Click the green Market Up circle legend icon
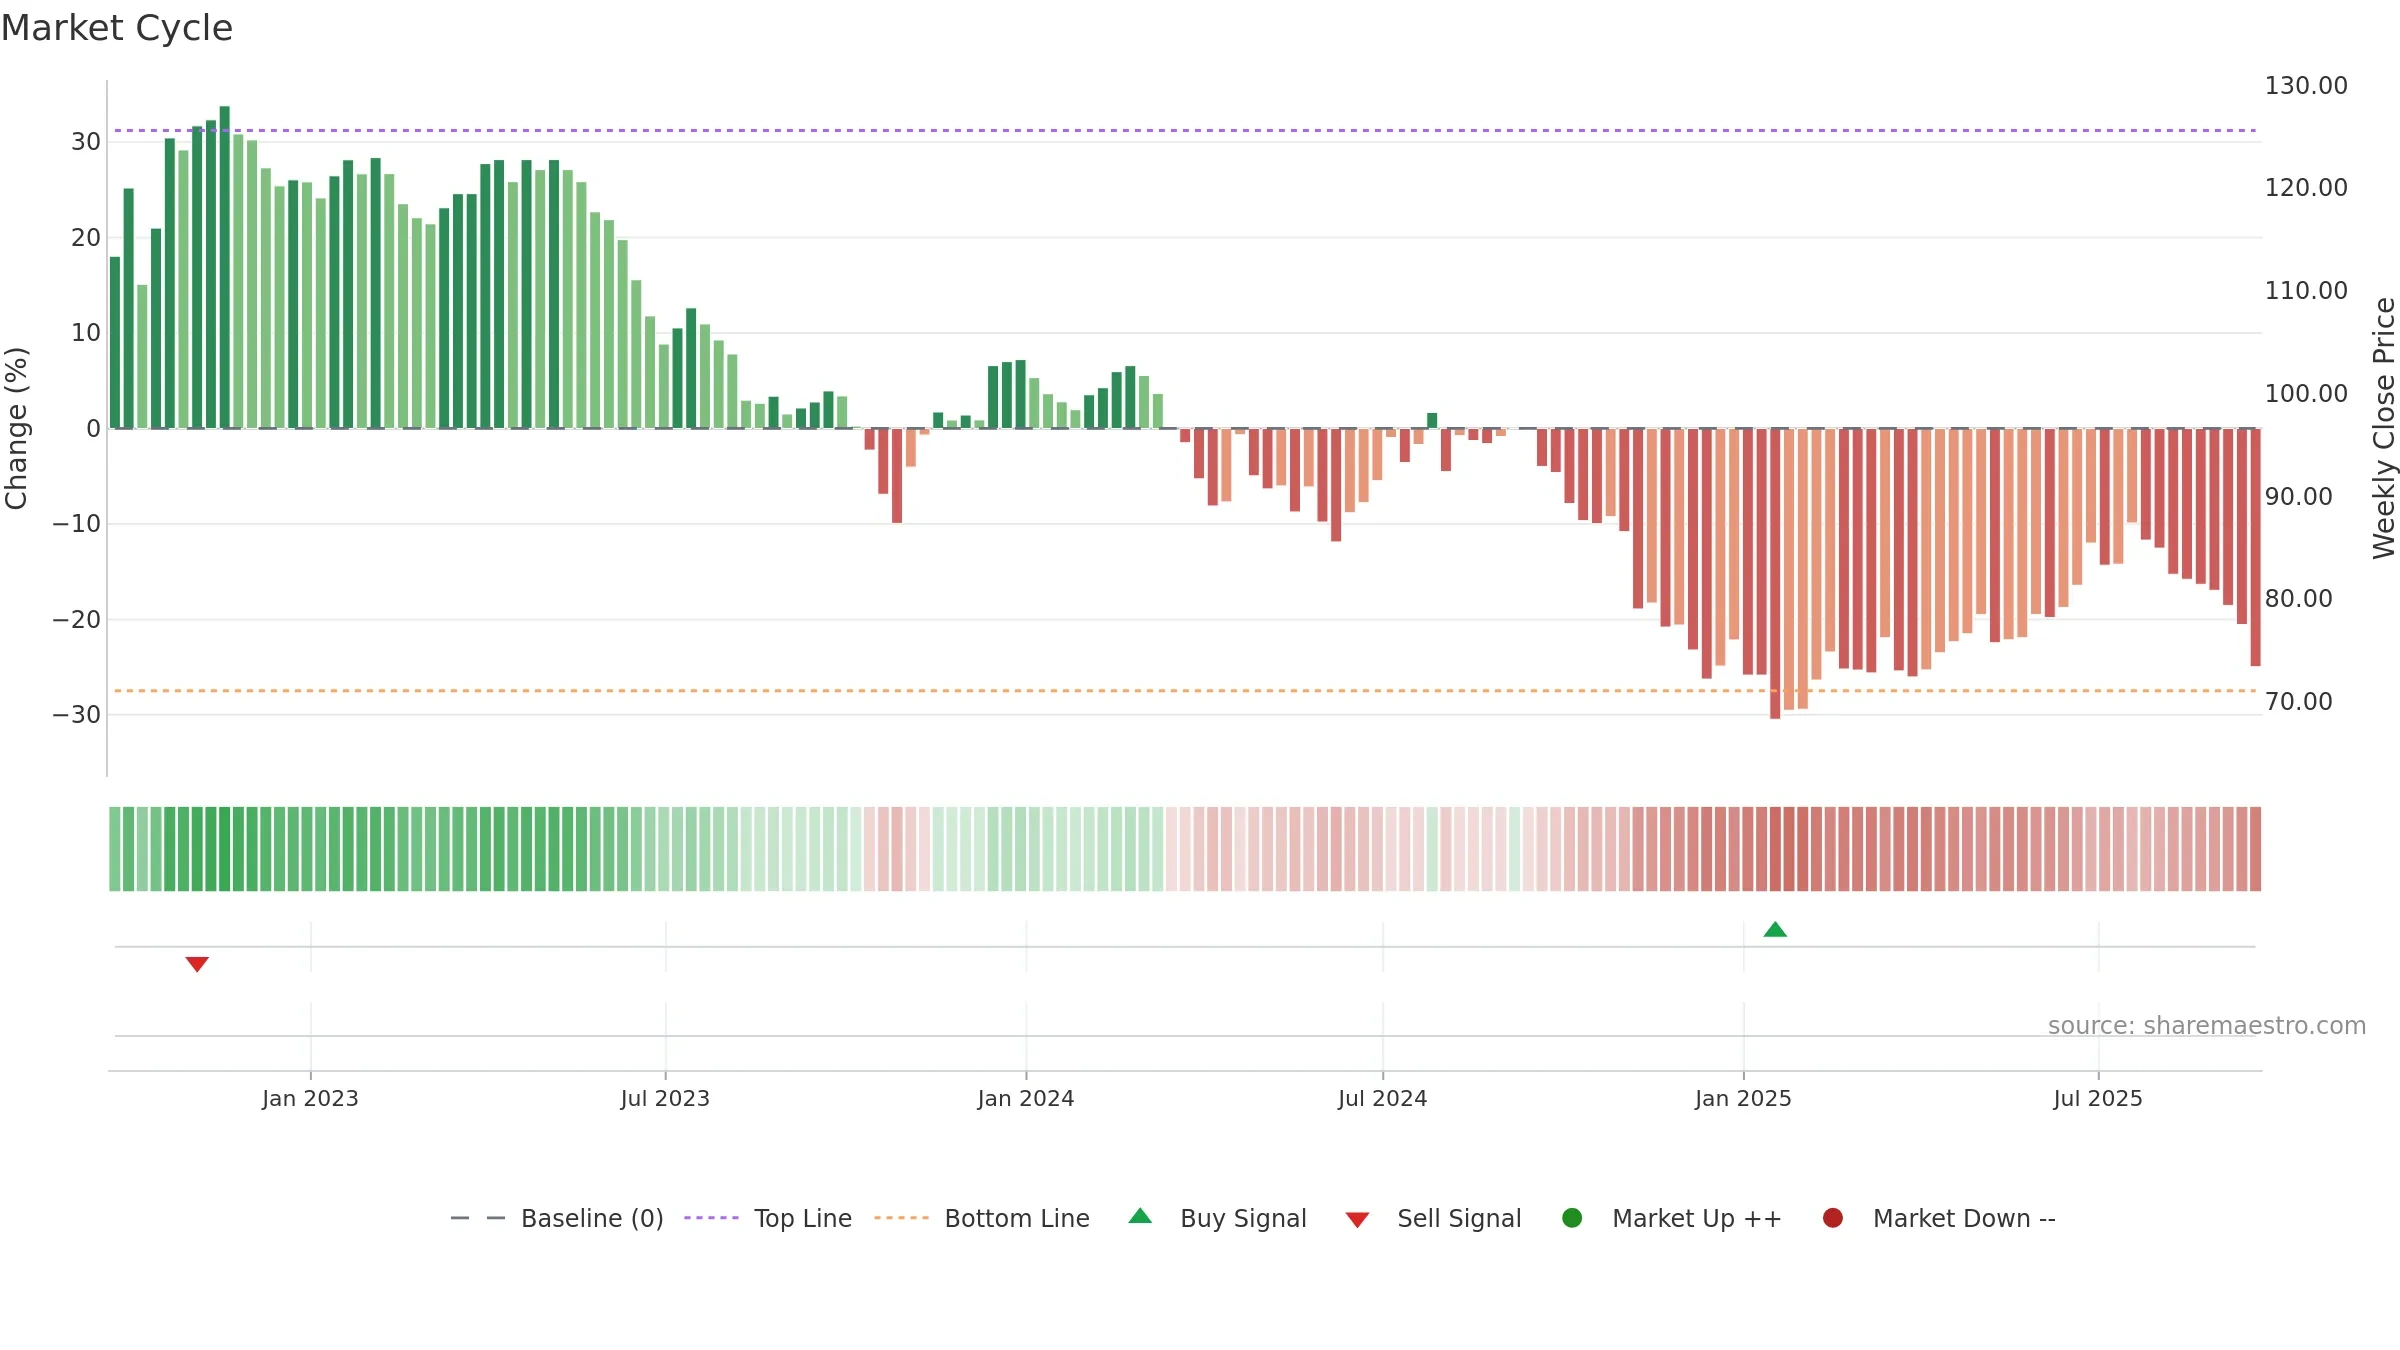 tap(1572, 1218)
